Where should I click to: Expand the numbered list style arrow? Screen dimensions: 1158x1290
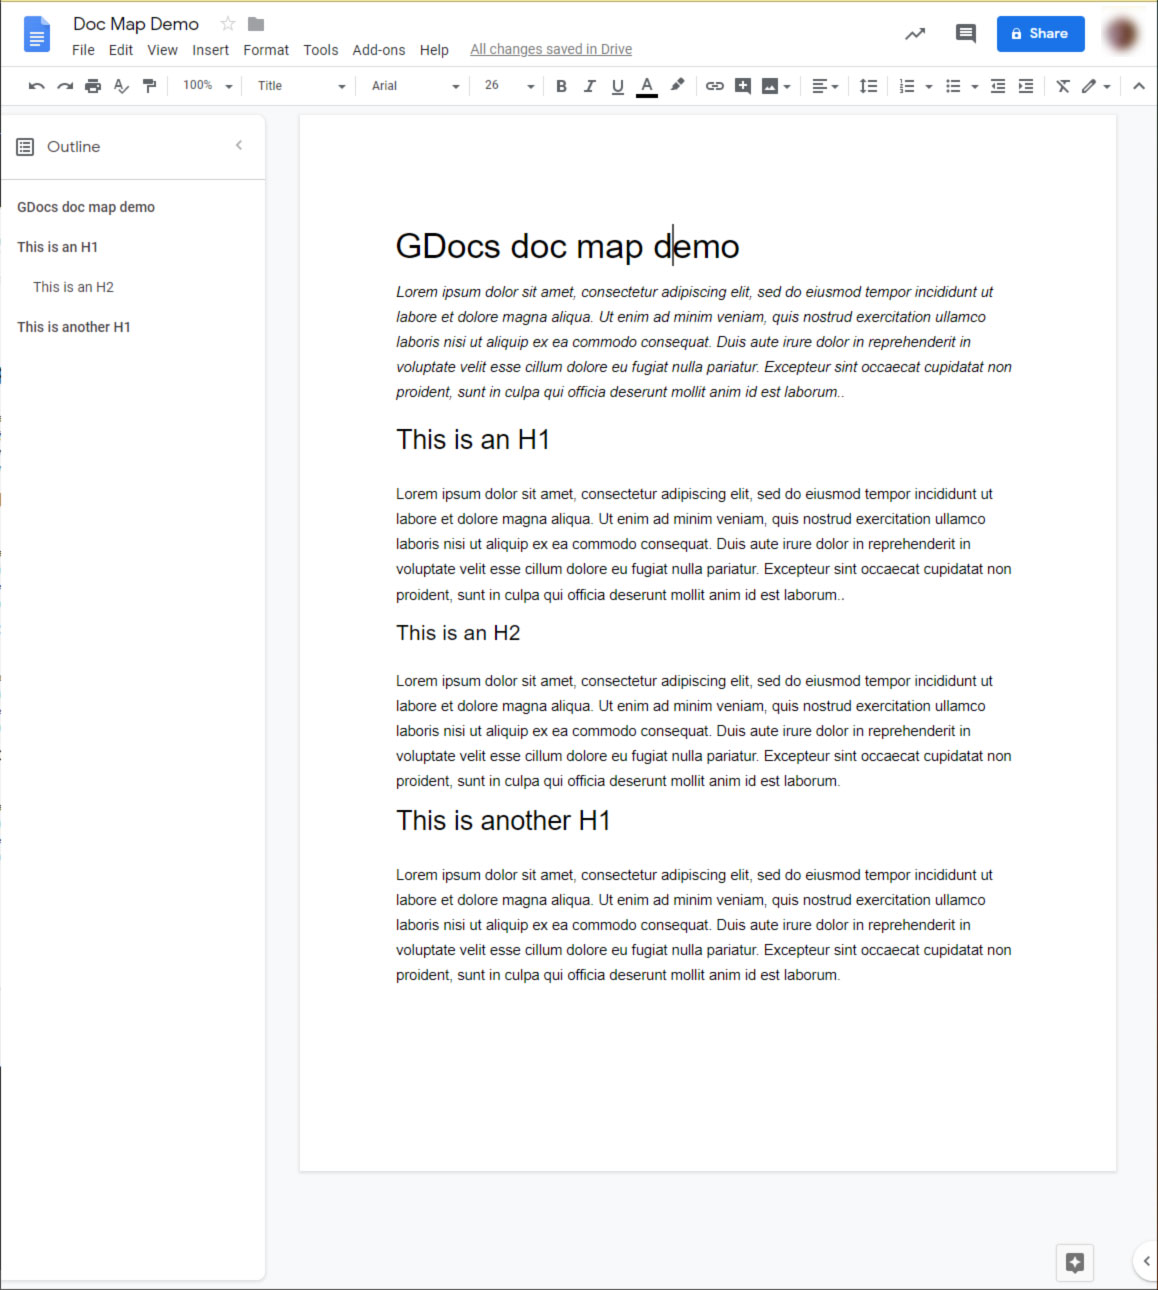click(929, 87)
